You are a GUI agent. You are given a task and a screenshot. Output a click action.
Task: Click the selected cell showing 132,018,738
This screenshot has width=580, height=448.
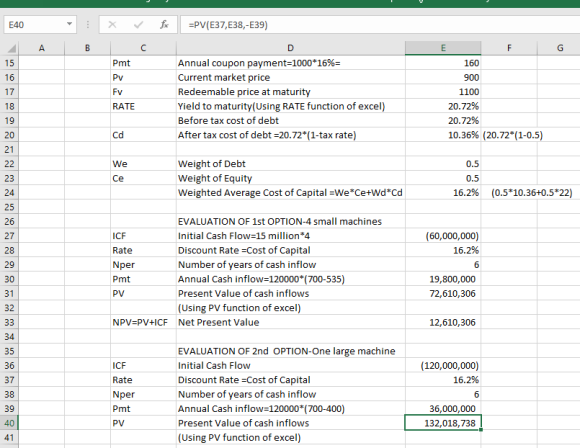[443, 423]
